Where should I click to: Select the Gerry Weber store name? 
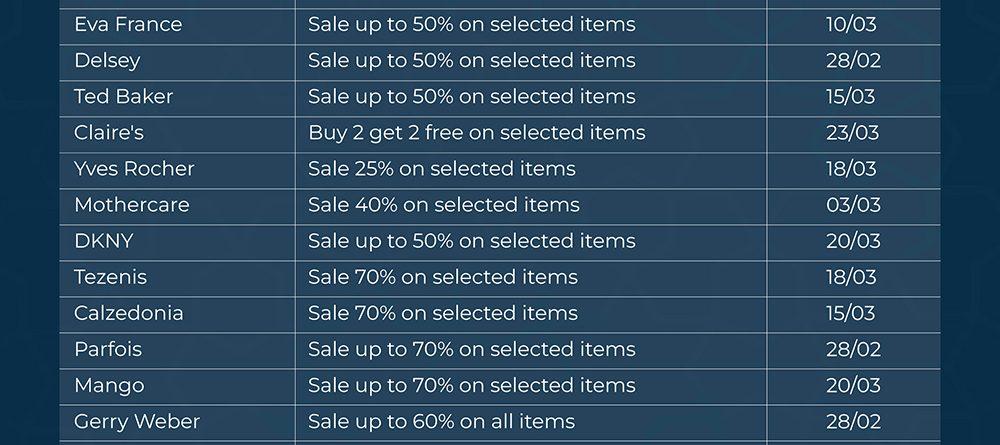137,421
